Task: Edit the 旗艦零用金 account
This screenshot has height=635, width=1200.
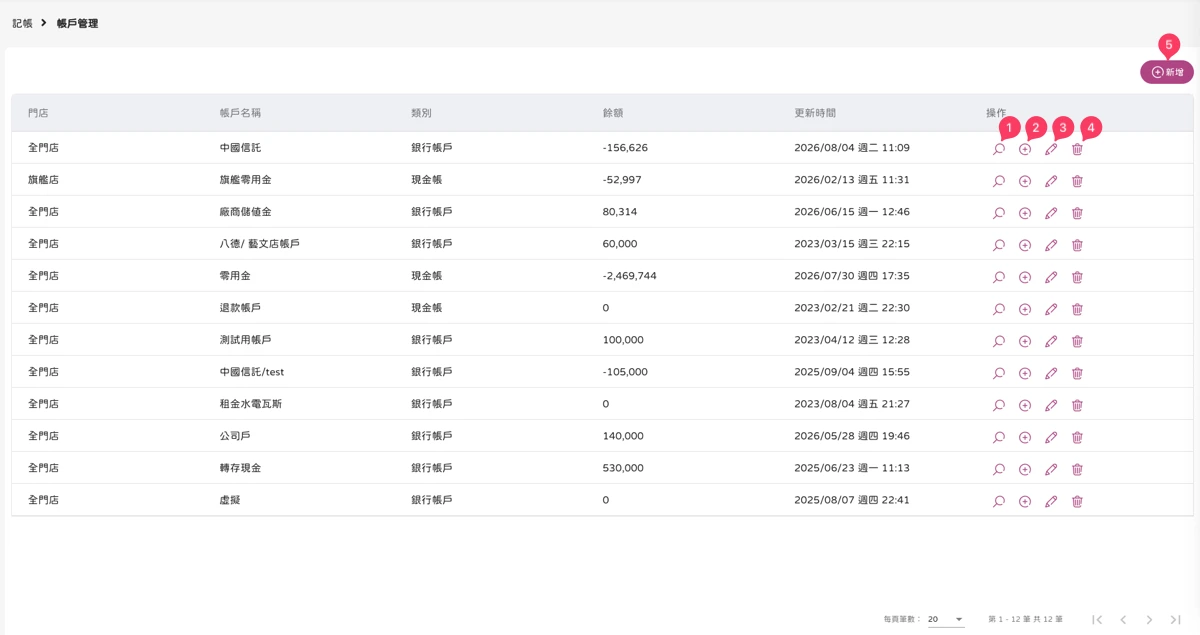Action: pyautogui.click(x=1051, y=181)
